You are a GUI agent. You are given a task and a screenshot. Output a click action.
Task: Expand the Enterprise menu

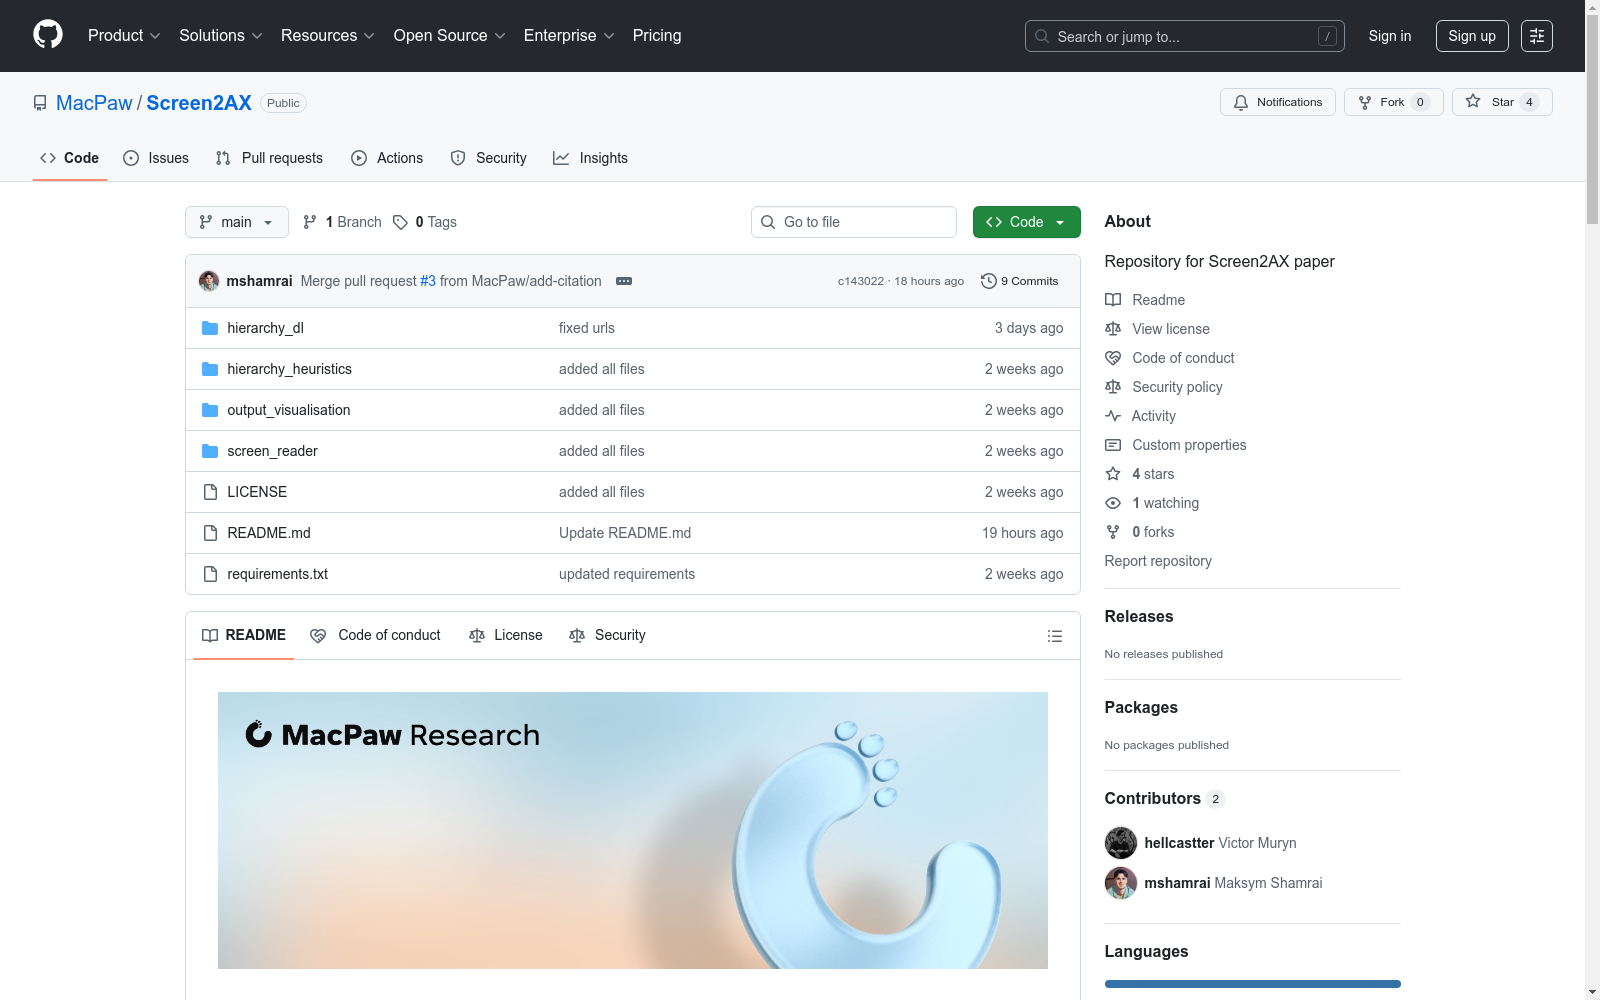(569, 36)
